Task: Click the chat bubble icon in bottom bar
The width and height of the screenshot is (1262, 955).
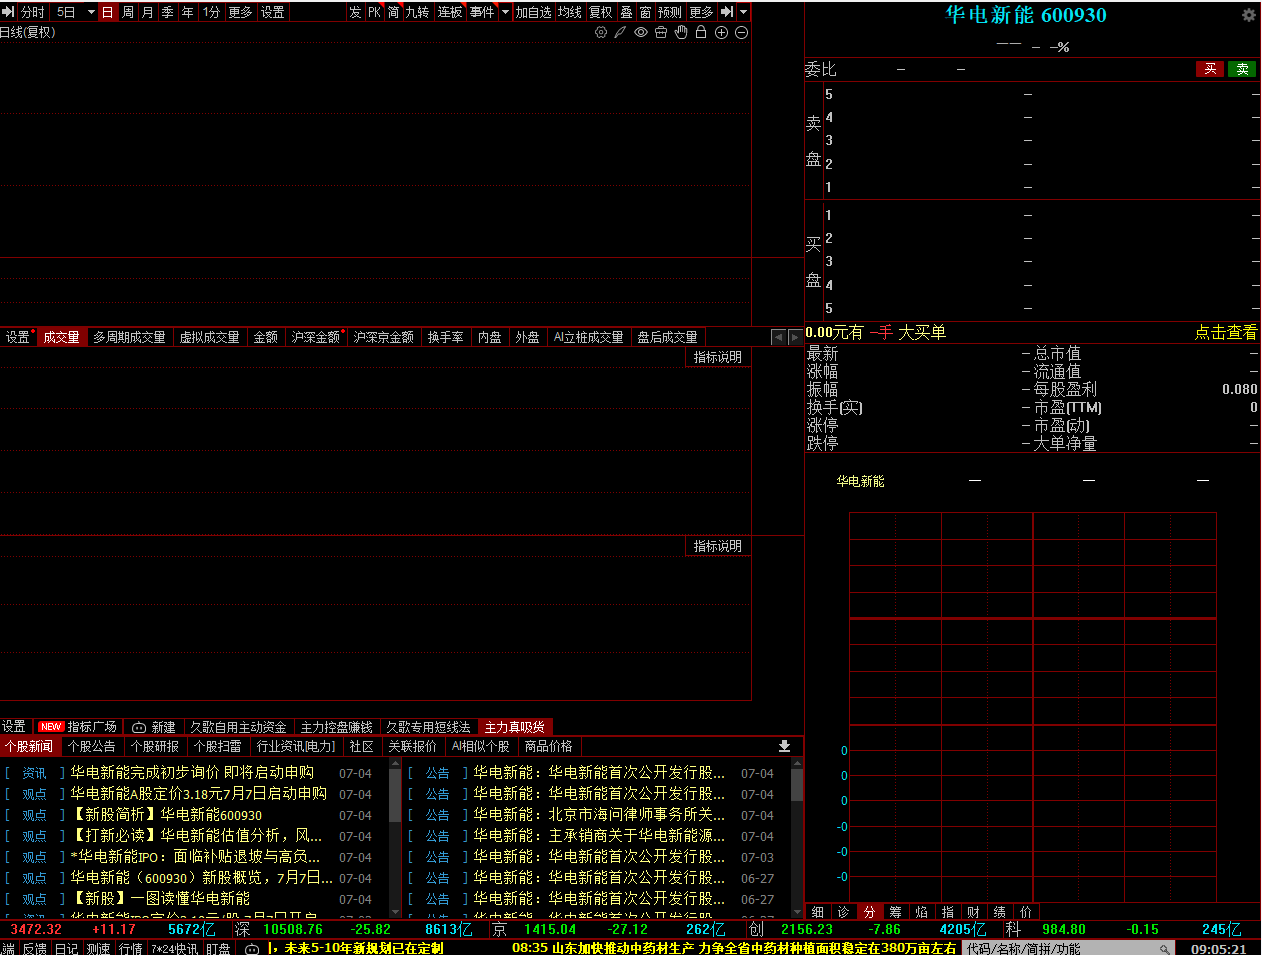Action: 252,949
